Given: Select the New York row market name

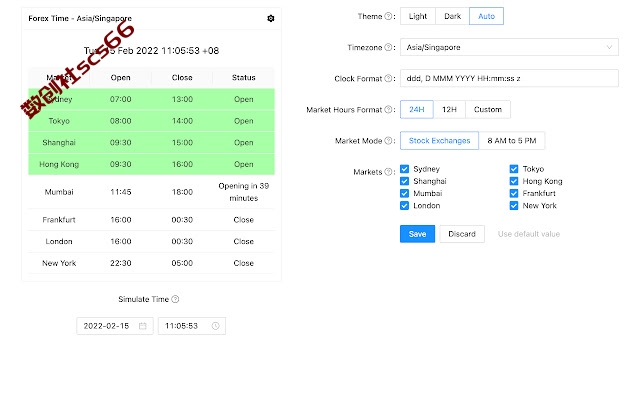Looking at the screenshot, I should 59,263.
